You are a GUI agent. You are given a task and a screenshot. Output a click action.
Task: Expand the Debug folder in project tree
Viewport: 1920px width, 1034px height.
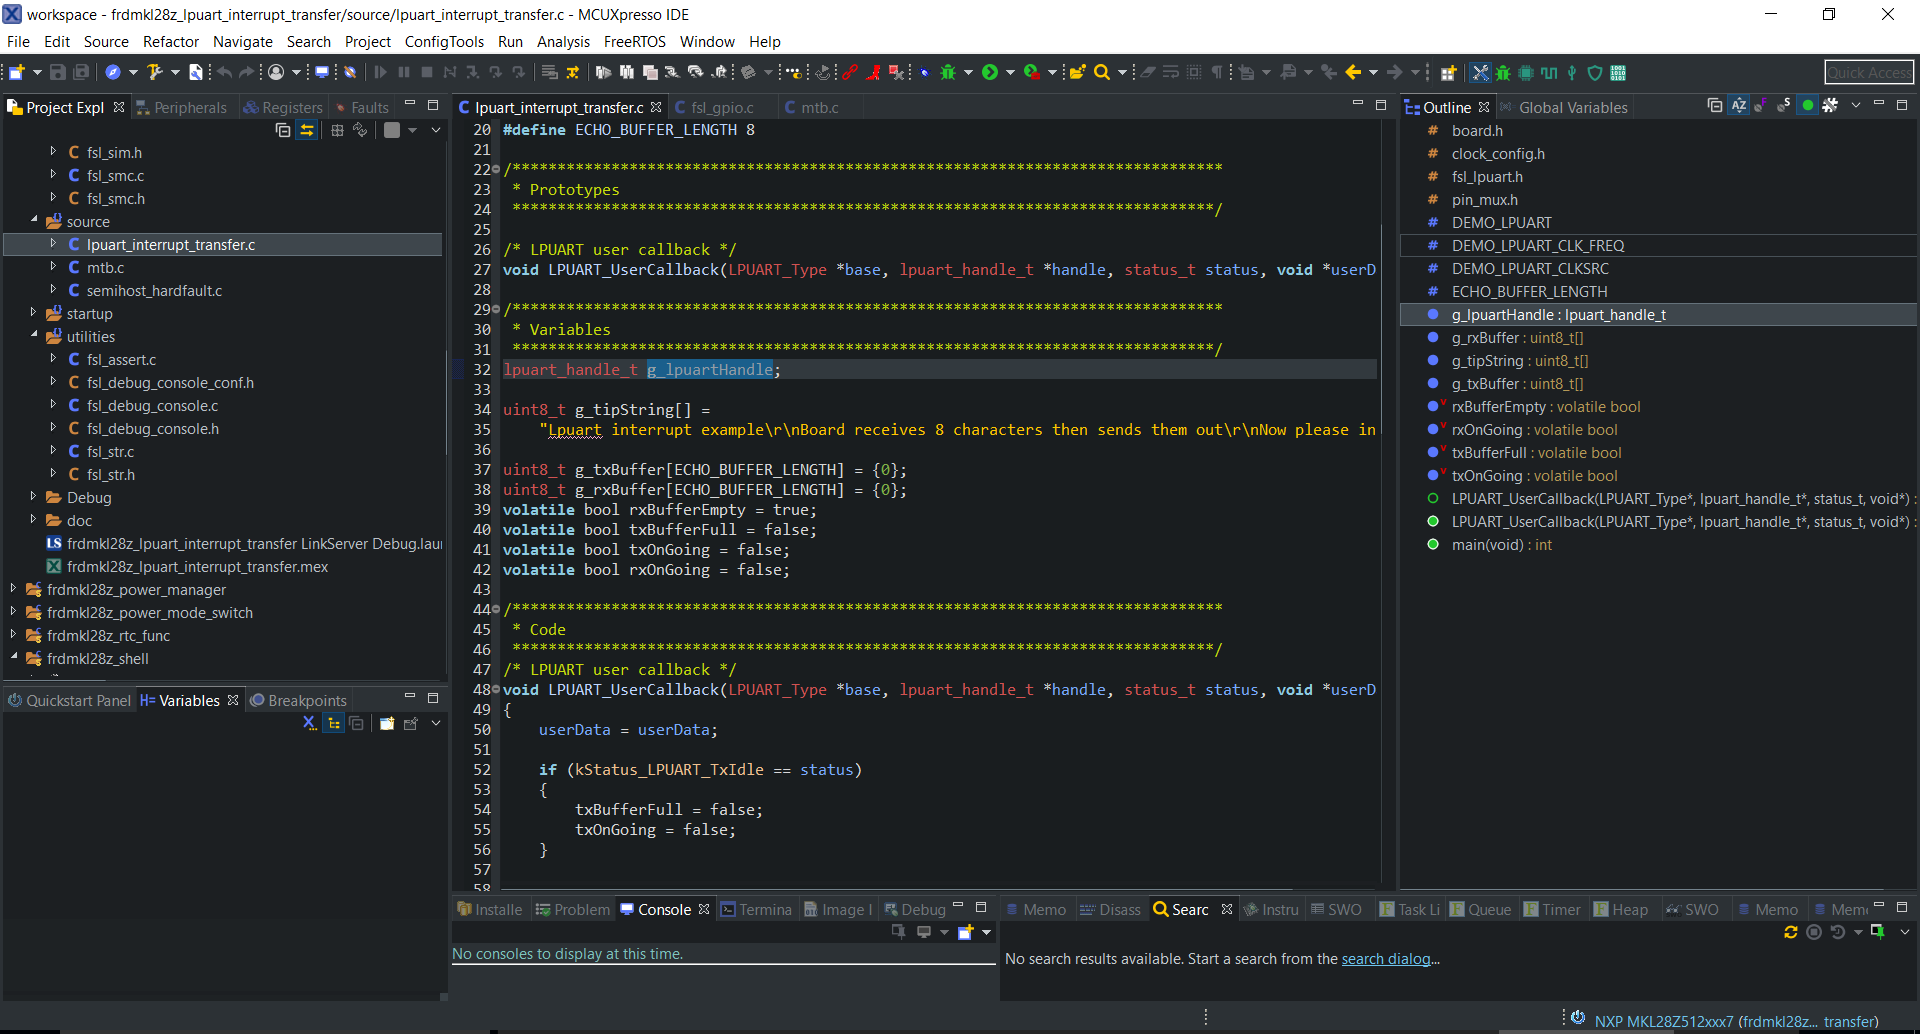[34, 497]
